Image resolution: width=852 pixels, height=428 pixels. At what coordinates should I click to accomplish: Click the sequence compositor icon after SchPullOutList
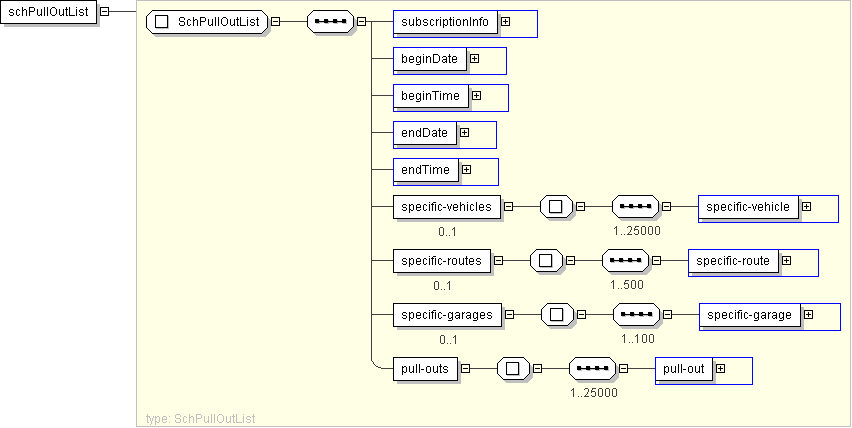click(330, 22)
